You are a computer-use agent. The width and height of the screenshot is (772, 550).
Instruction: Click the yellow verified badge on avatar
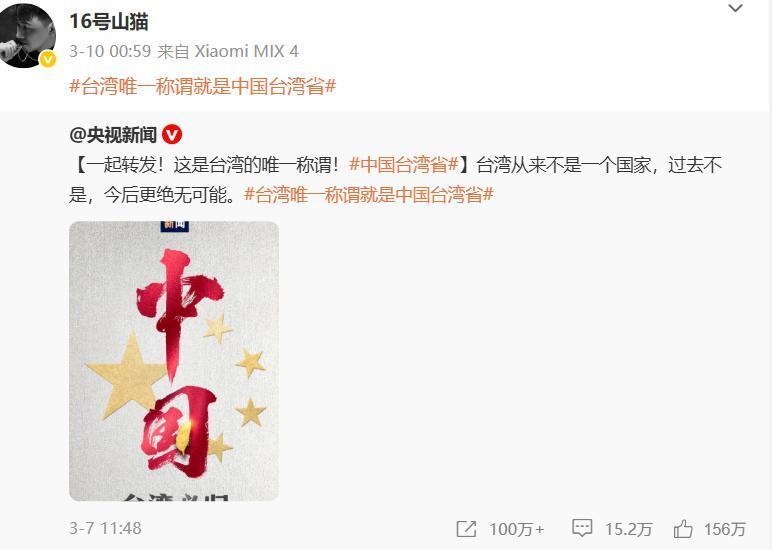click(x=48, y=59)
